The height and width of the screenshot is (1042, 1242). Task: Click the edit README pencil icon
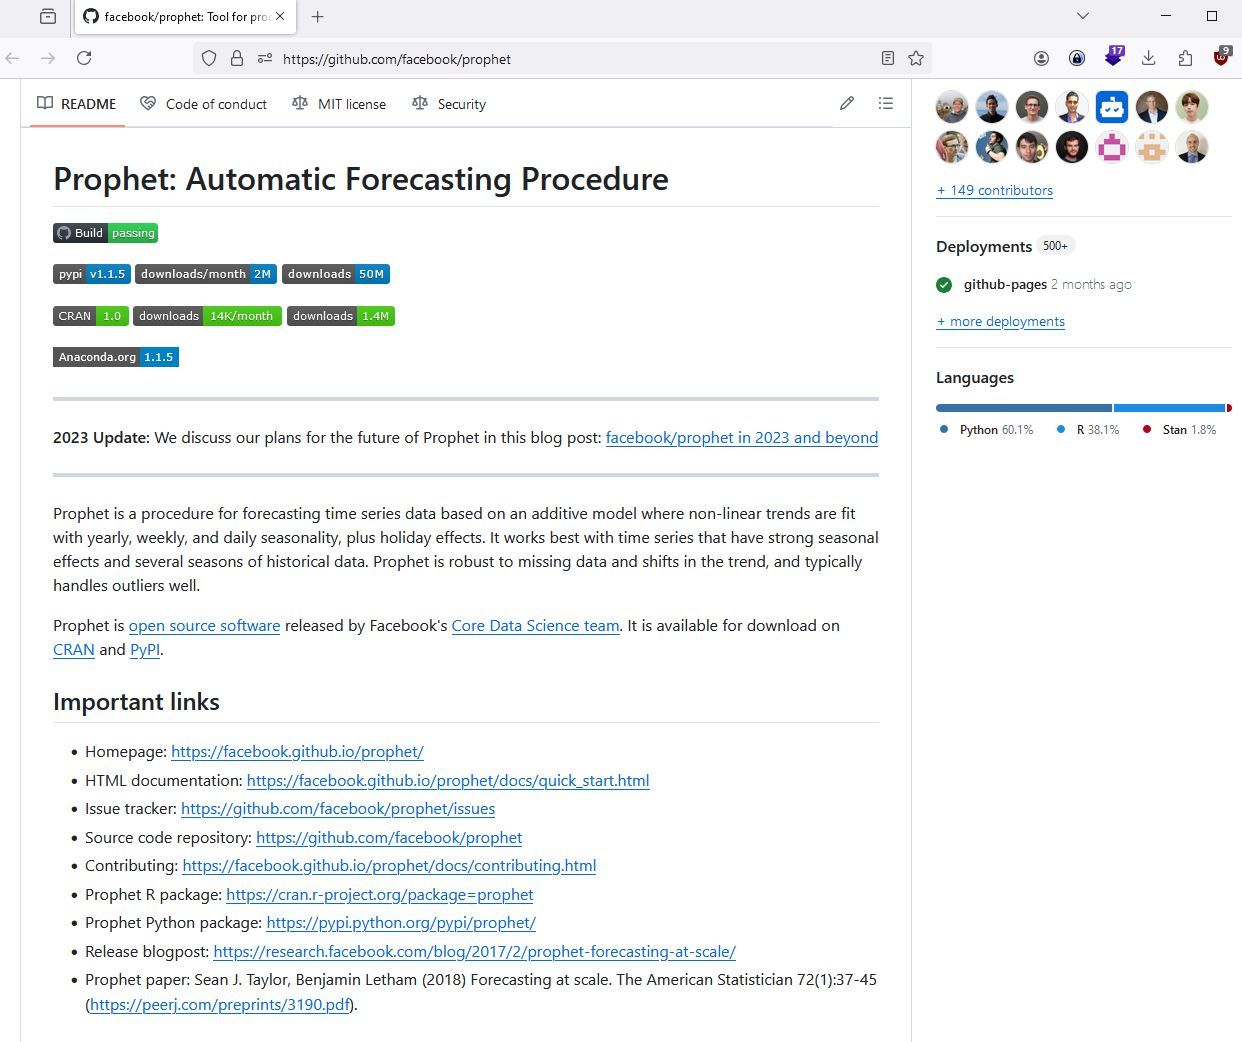tap(847, 103)
